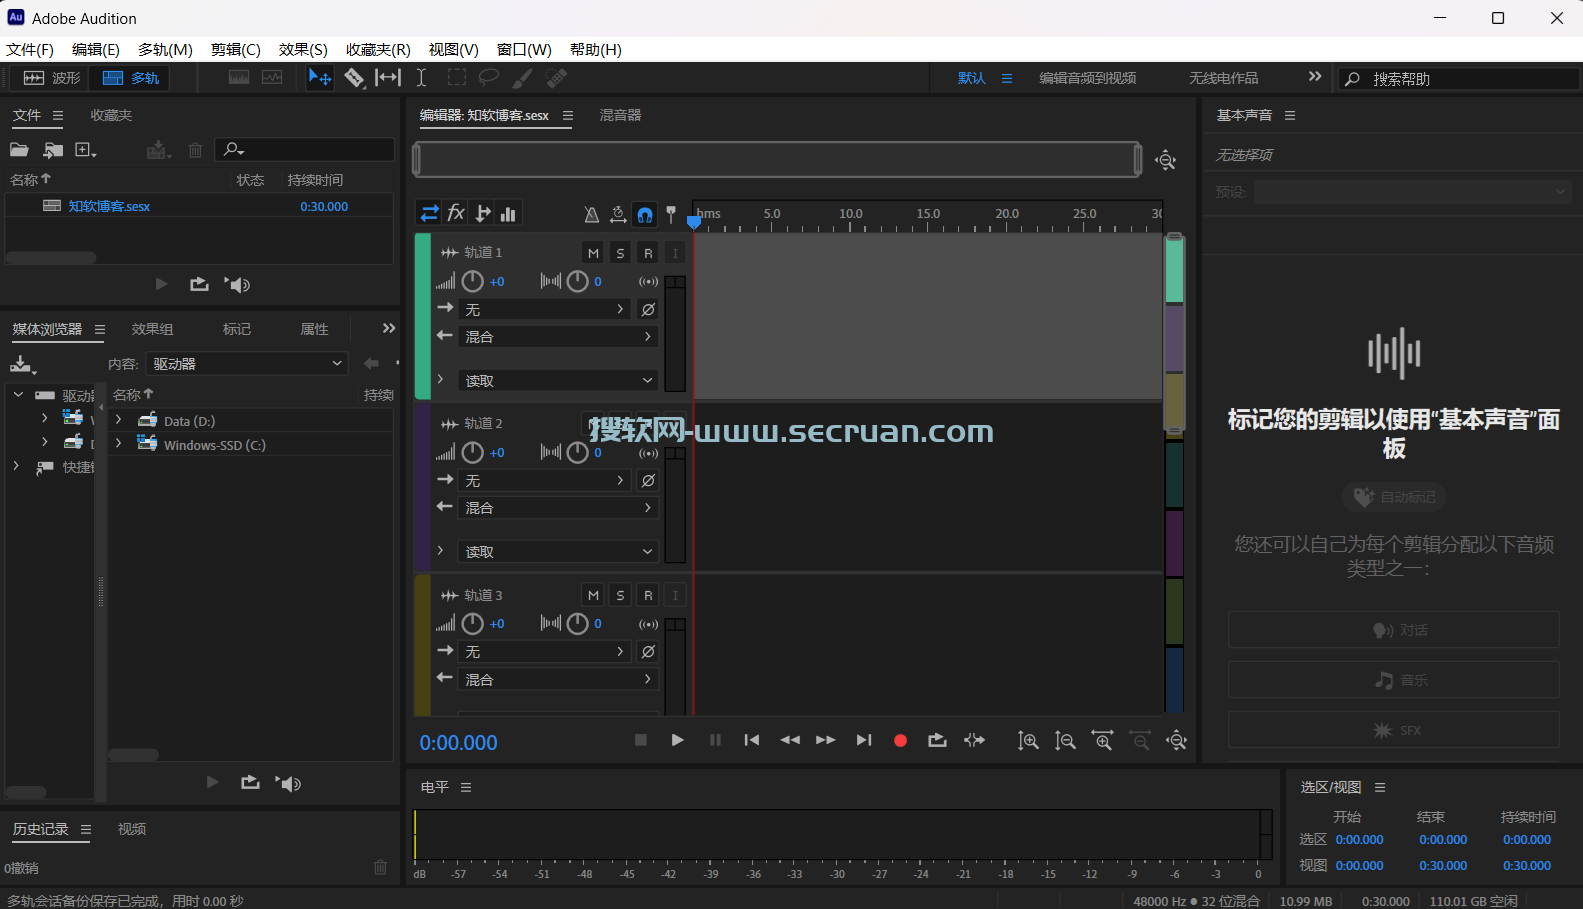Switch to 波形 waveform view

coord(52,78)
